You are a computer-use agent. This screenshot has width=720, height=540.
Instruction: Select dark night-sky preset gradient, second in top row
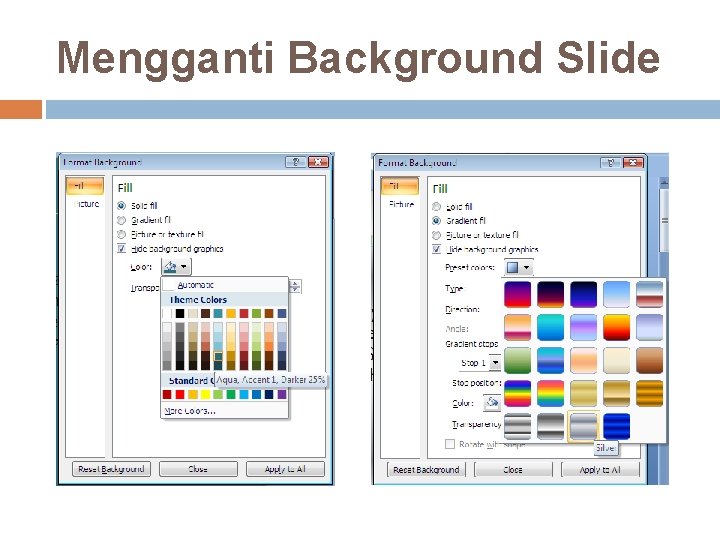551,294
